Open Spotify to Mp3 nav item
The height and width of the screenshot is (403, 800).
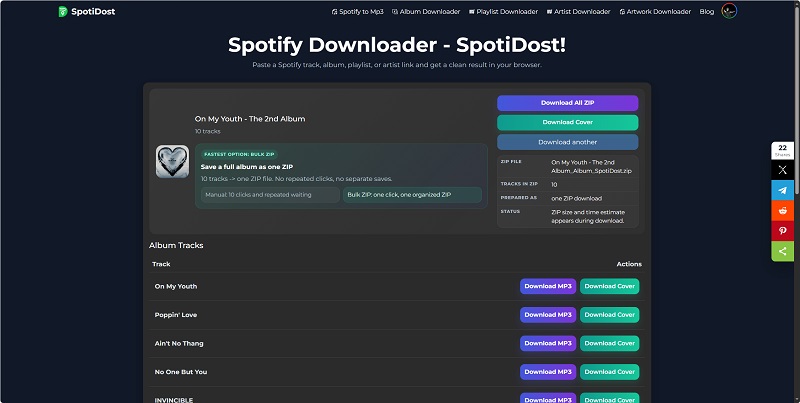357,11
